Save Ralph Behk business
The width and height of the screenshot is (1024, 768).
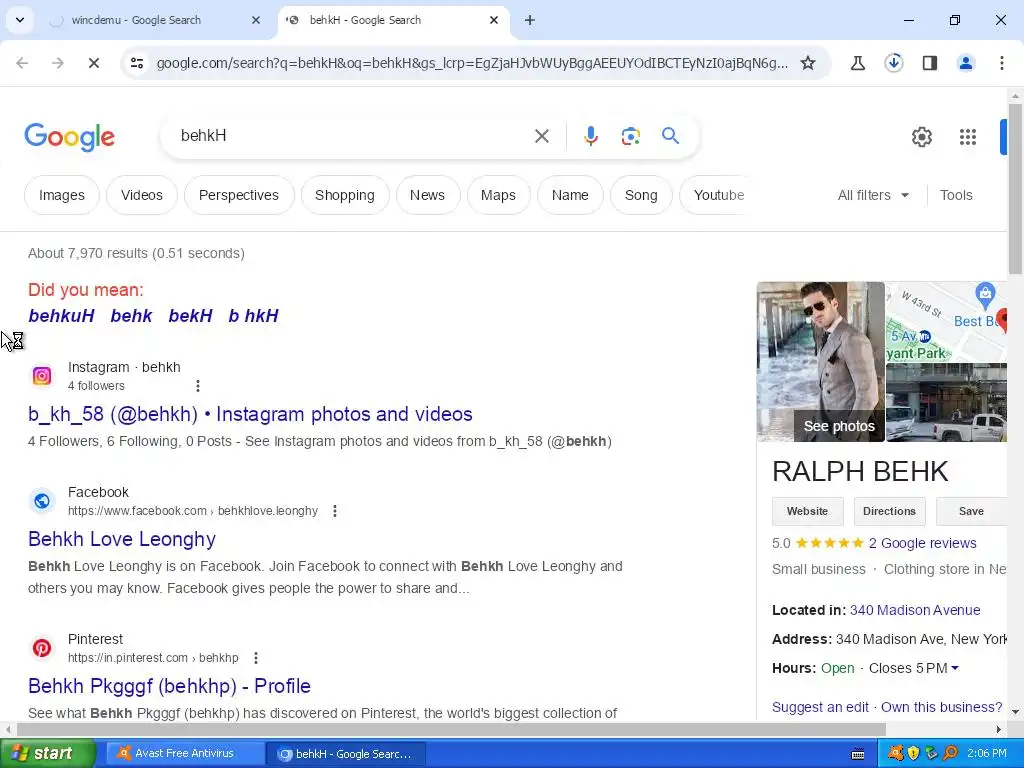pos(971,511)
